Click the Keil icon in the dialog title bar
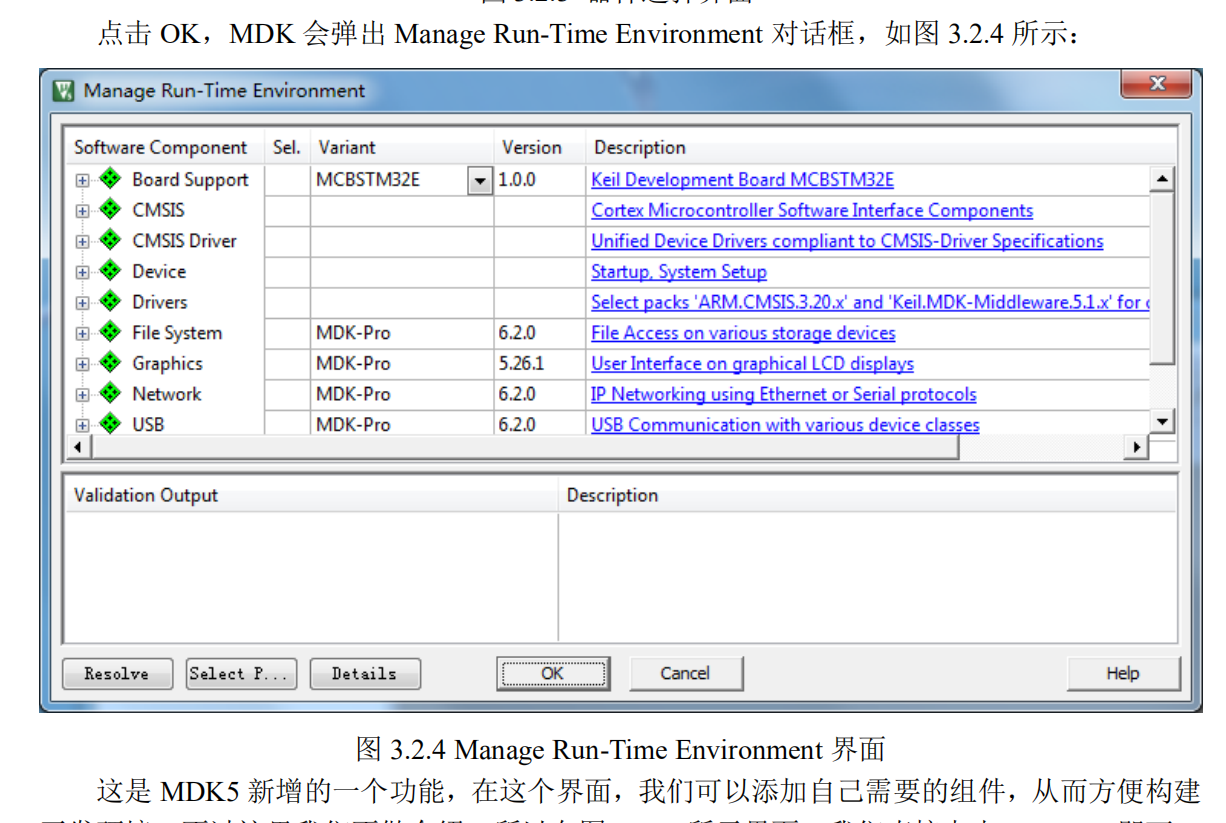 (x=64, y=91)
